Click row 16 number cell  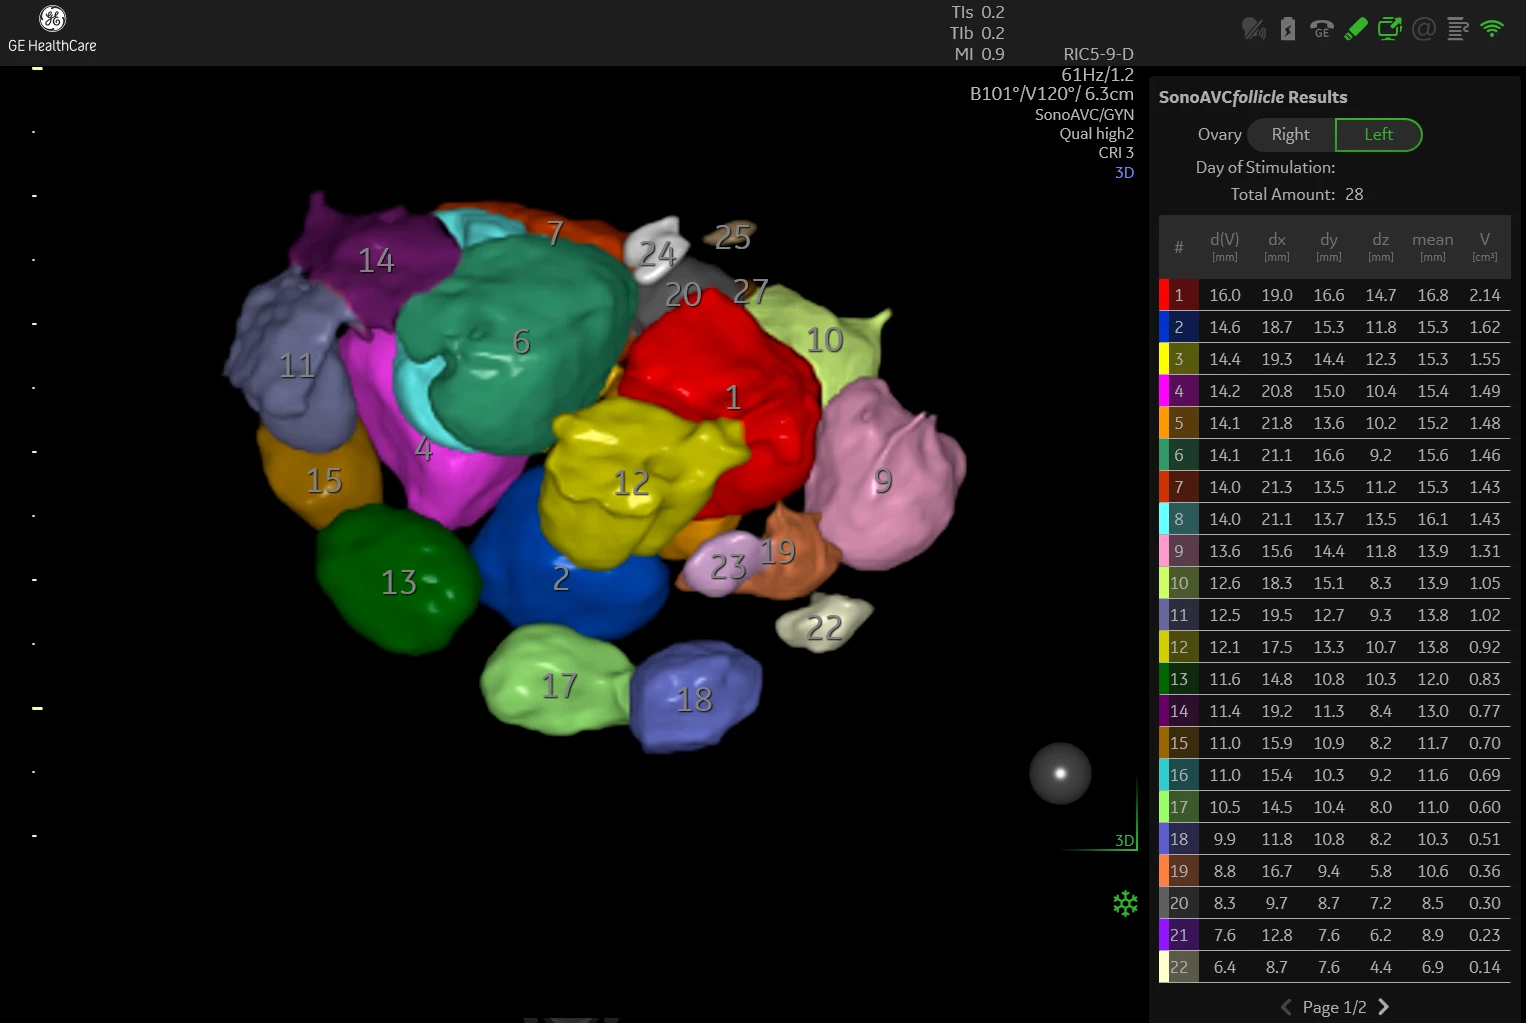click(x=1179, y=775)
